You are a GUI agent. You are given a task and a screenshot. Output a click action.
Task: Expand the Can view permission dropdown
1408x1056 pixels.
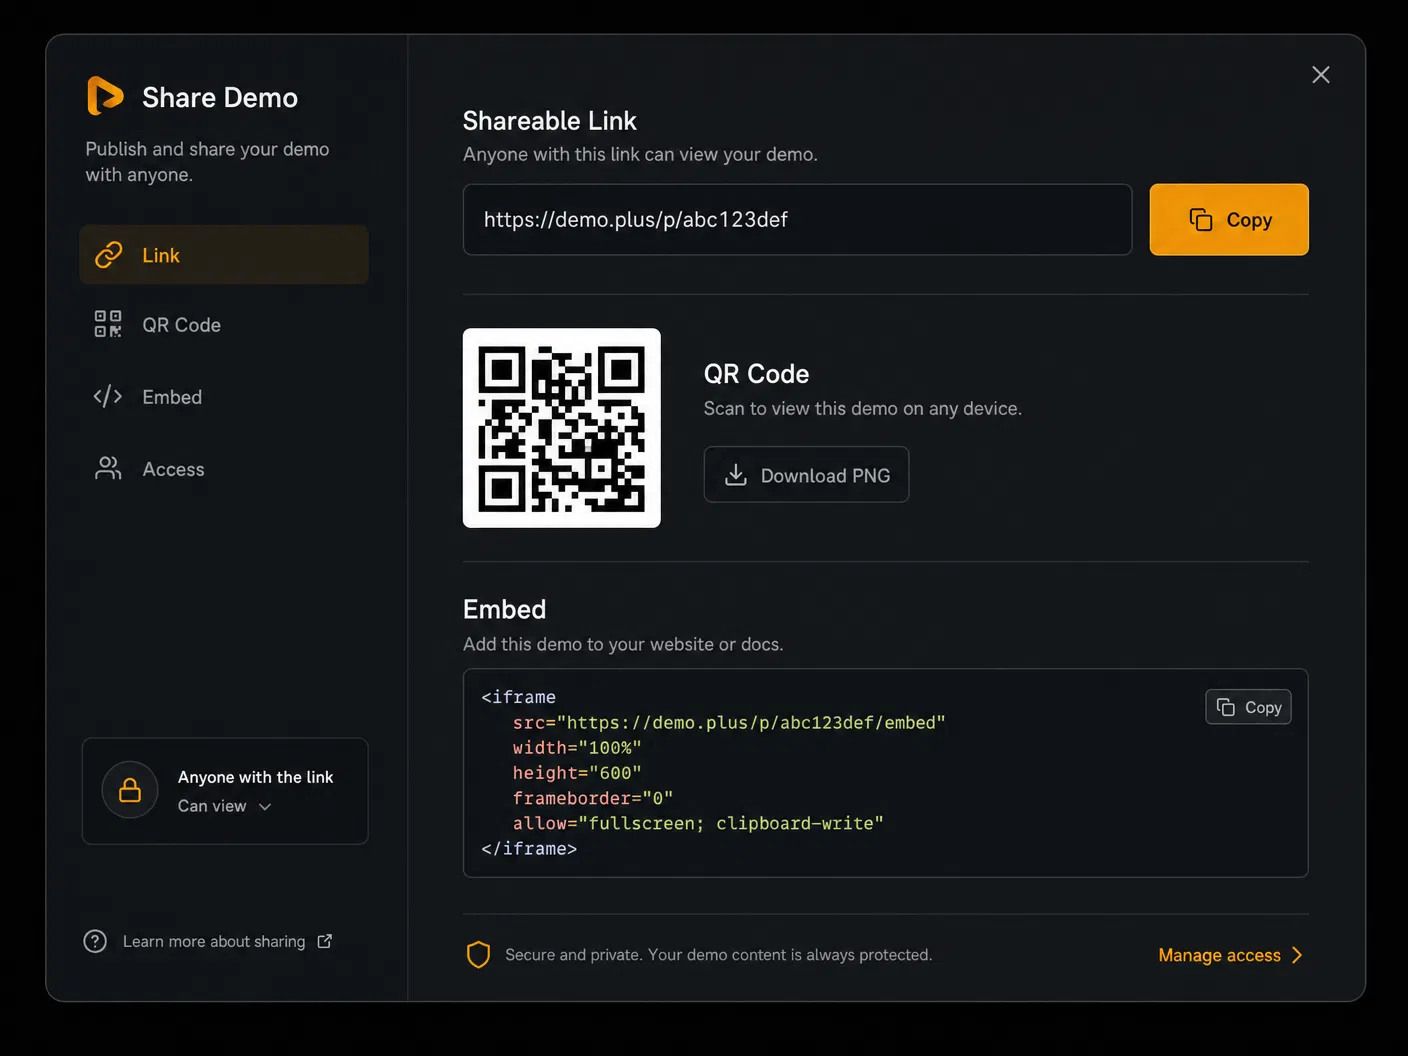pos(225,806)
